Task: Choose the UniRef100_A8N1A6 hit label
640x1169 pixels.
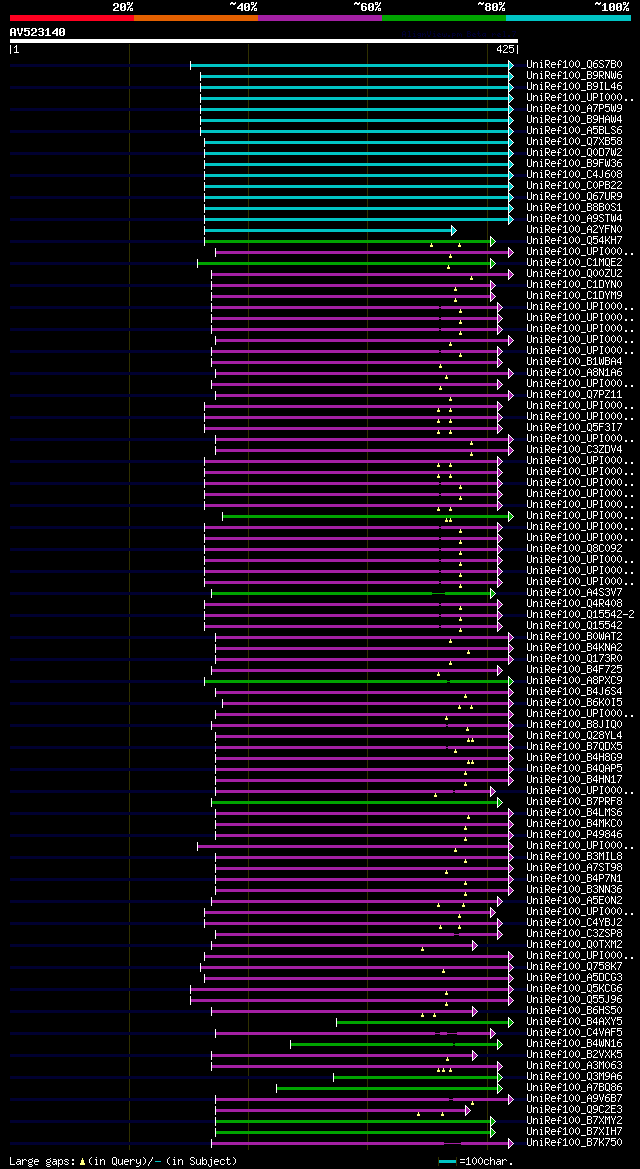Action: [574, 373]
